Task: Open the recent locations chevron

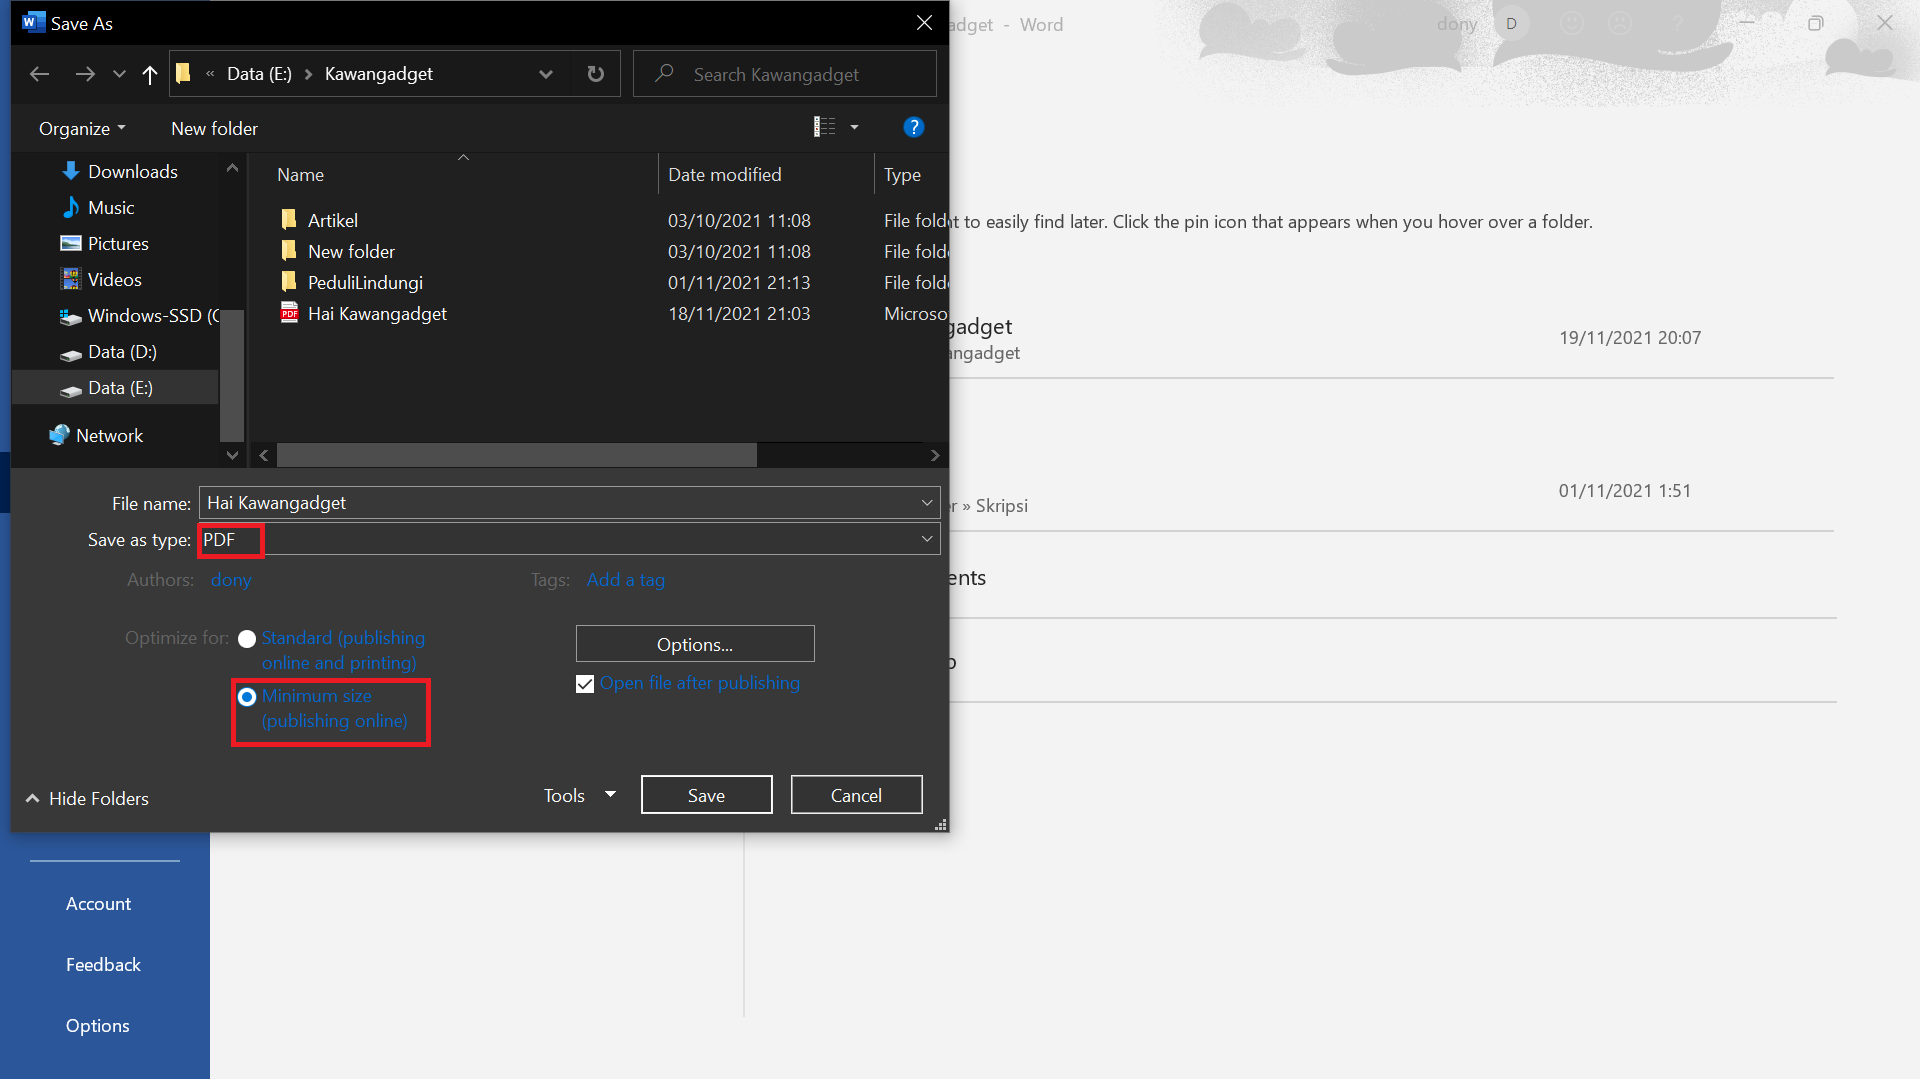Action: point(119,74)
